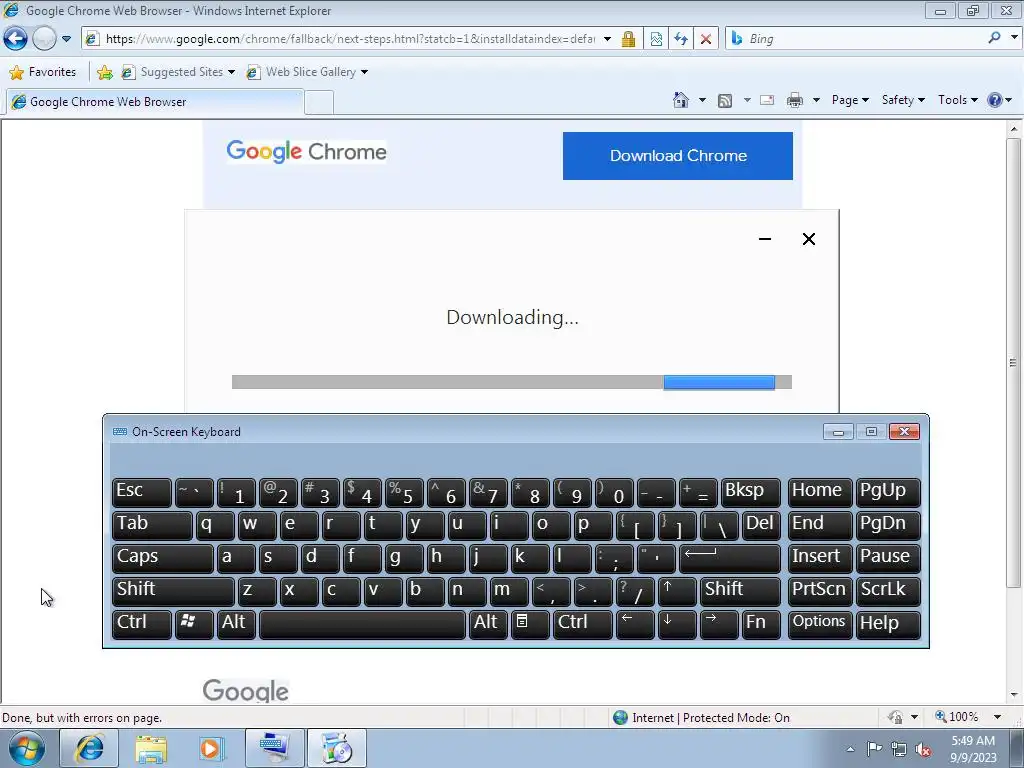The width and height of the screenshot is (1024, 768).
Task: Stop loading with the red X icon
Action: 706,39
